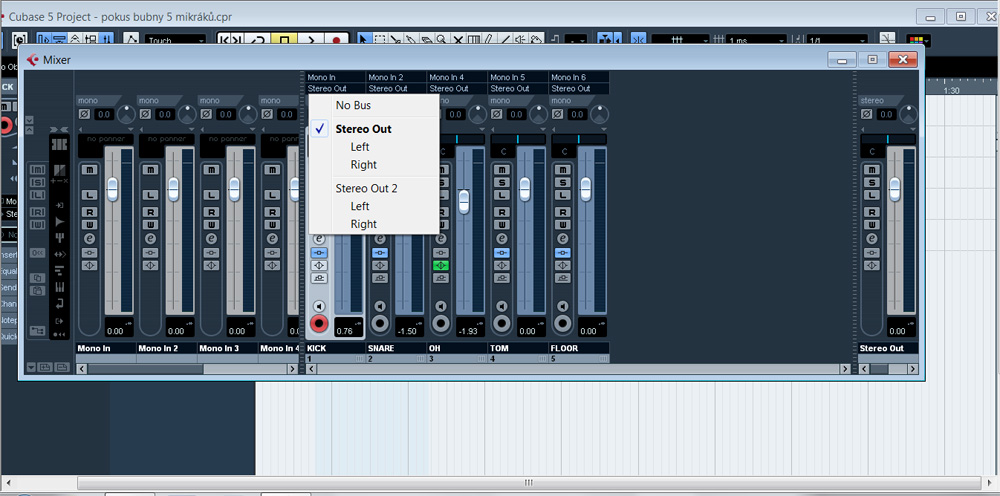Toggle the green sends-bypass button on OH channel
Image resolution: width=1000 pixels, height=496 pixels.
point(441,266)
